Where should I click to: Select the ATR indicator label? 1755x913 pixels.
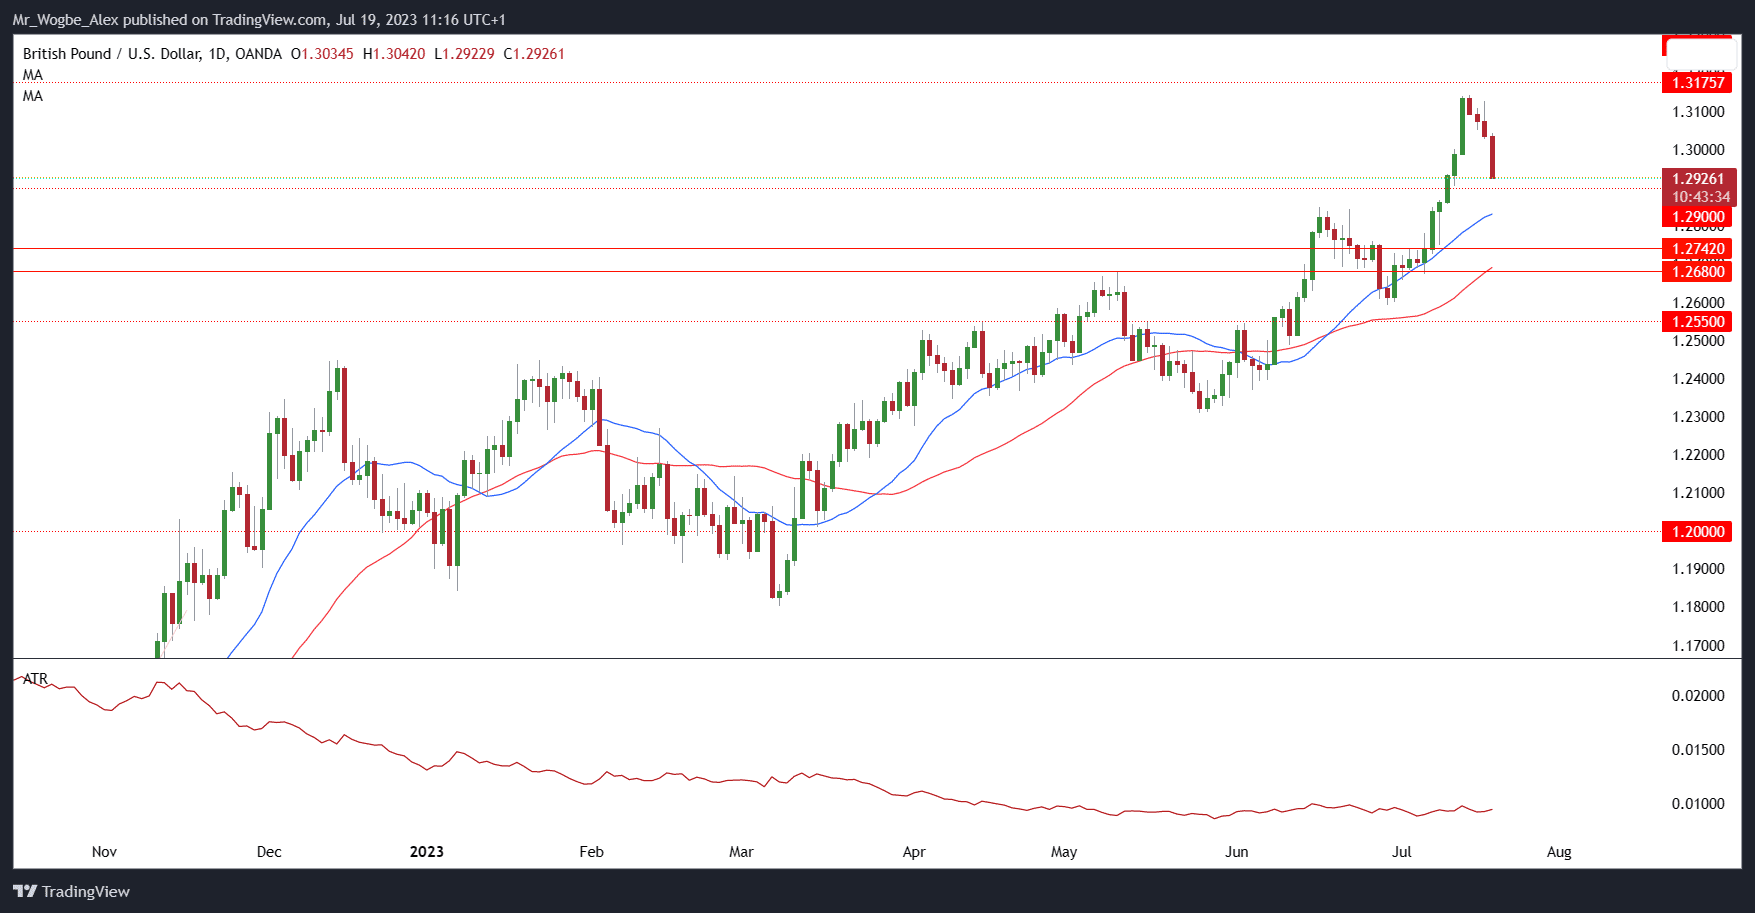[36, 679]
